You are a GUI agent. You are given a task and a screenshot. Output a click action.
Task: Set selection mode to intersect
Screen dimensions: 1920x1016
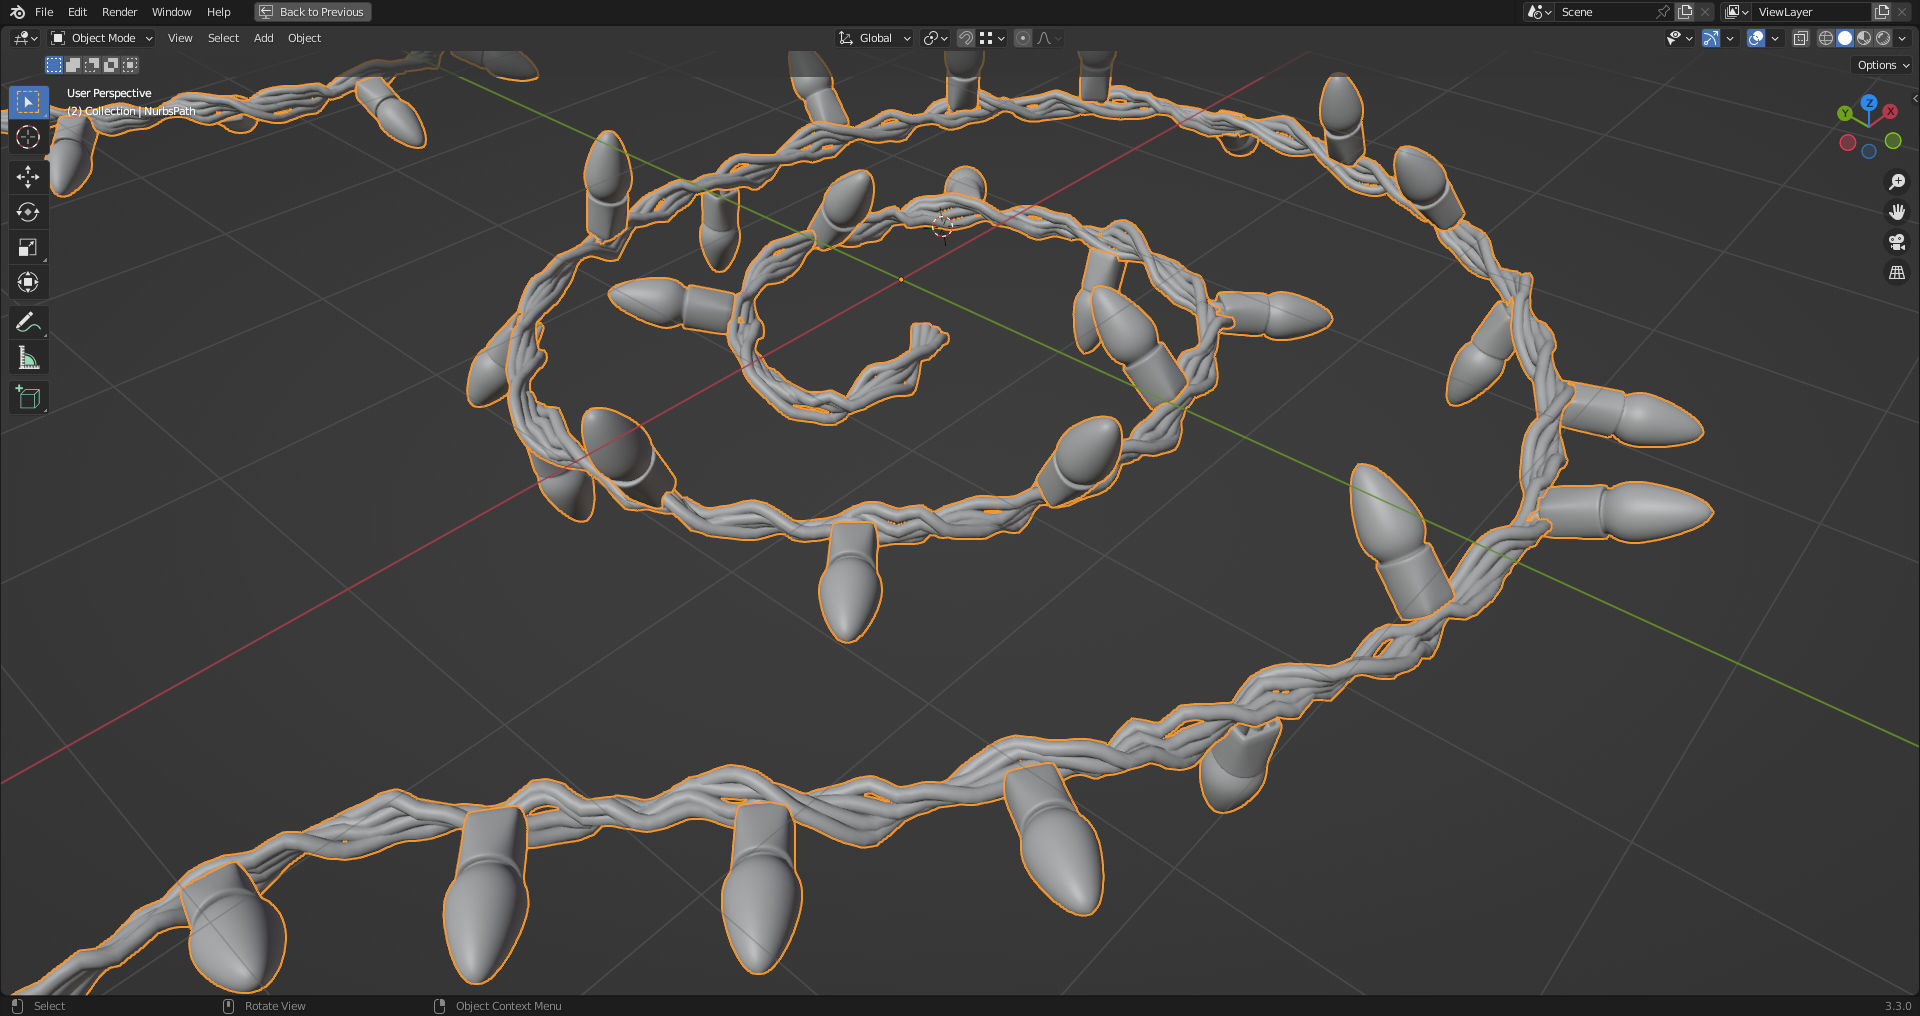[130, 65]
